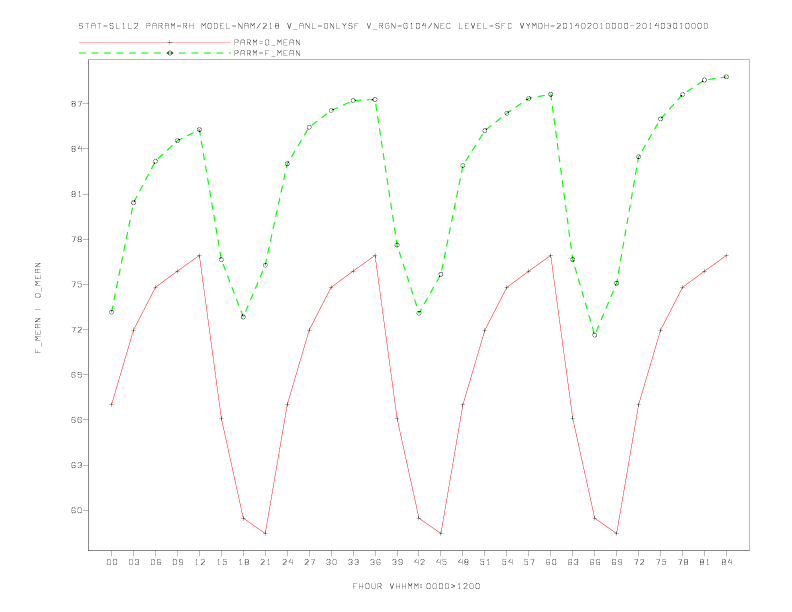Viewport: 792px width, 612px height.
Task: Click x-axis forecast hour label 39
Action: click(397, 562)
